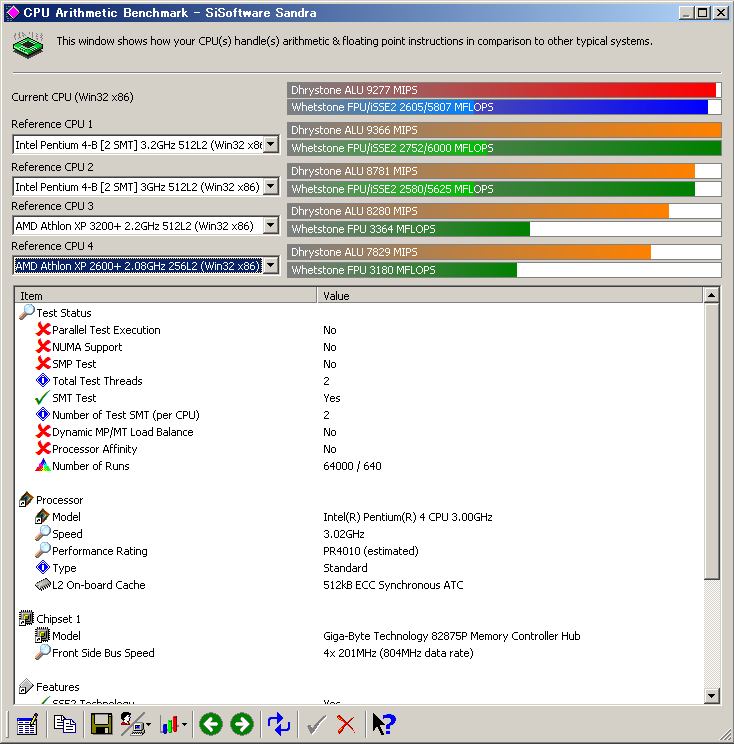734x744 pixels.
Task: Click the copy icon in bottom toolbar
Action: pos(65,724)
